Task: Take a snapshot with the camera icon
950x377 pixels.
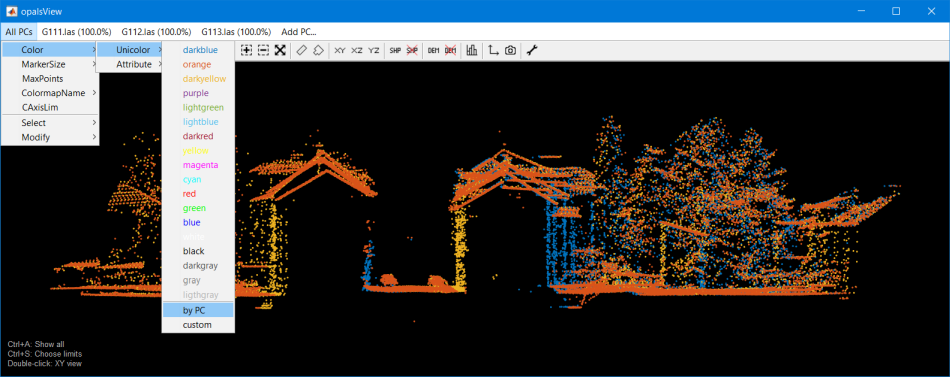Action: [x=510, y=50]
